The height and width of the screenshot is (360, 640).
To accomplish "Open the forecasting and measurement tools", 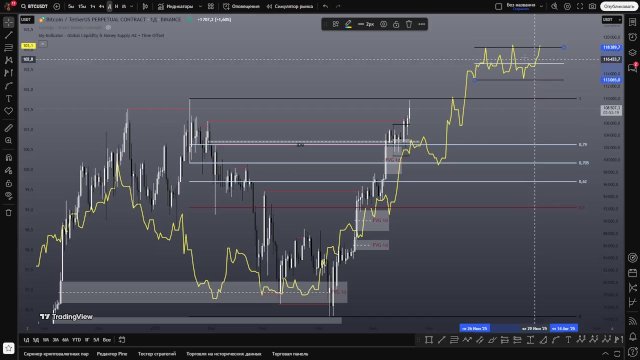I will (x=9, y=73).
